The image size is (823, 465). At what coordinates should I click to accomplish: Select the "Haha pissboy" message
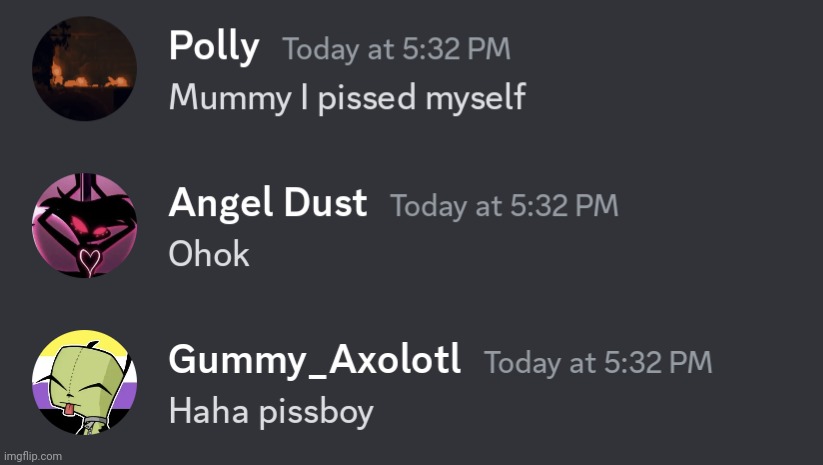click(270, 410)
